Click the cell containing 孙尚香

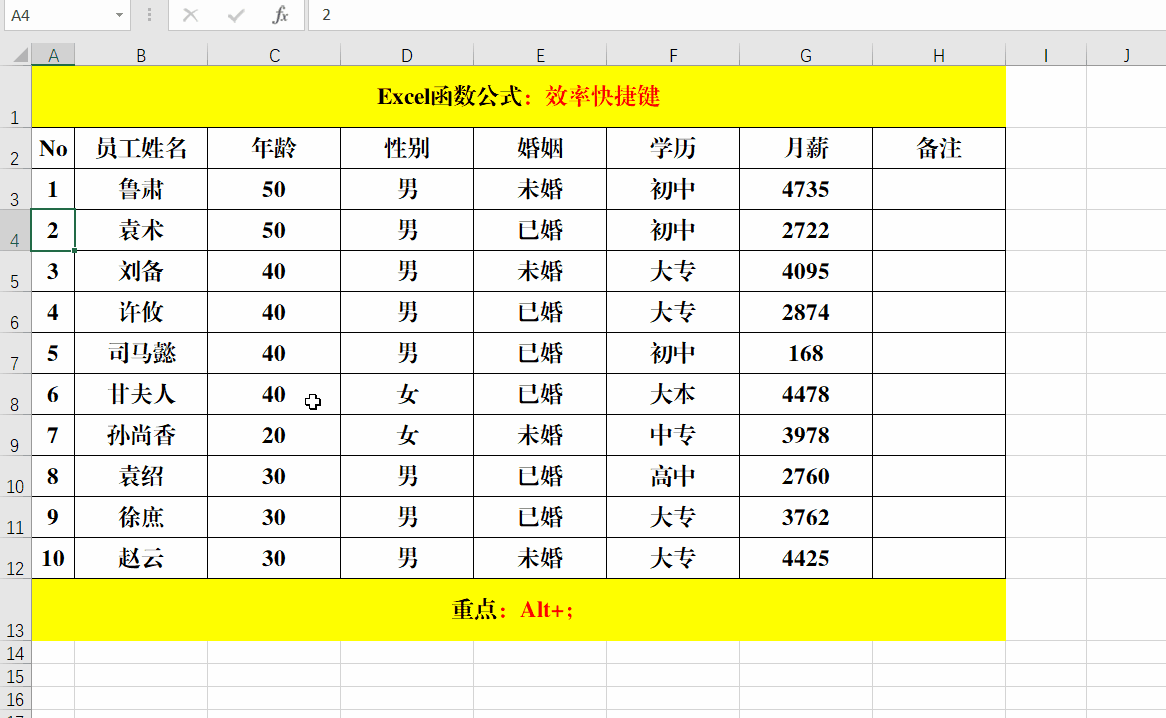[140, 434]
